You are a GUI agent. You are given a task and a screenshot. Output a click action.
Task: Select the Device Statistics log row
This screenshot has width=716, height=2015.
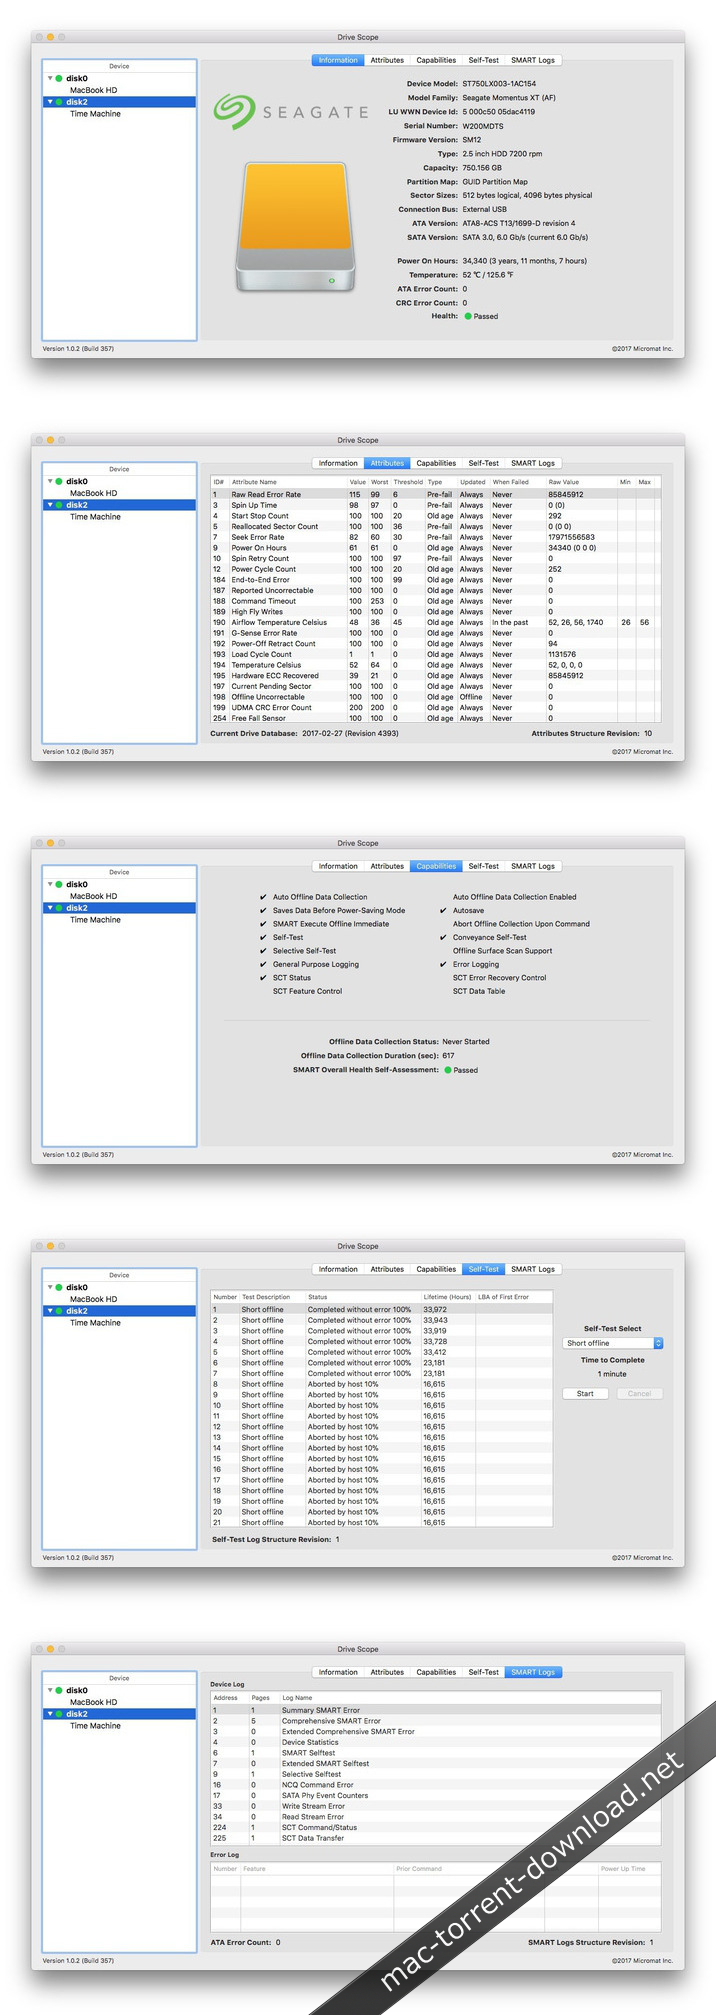436,1742
